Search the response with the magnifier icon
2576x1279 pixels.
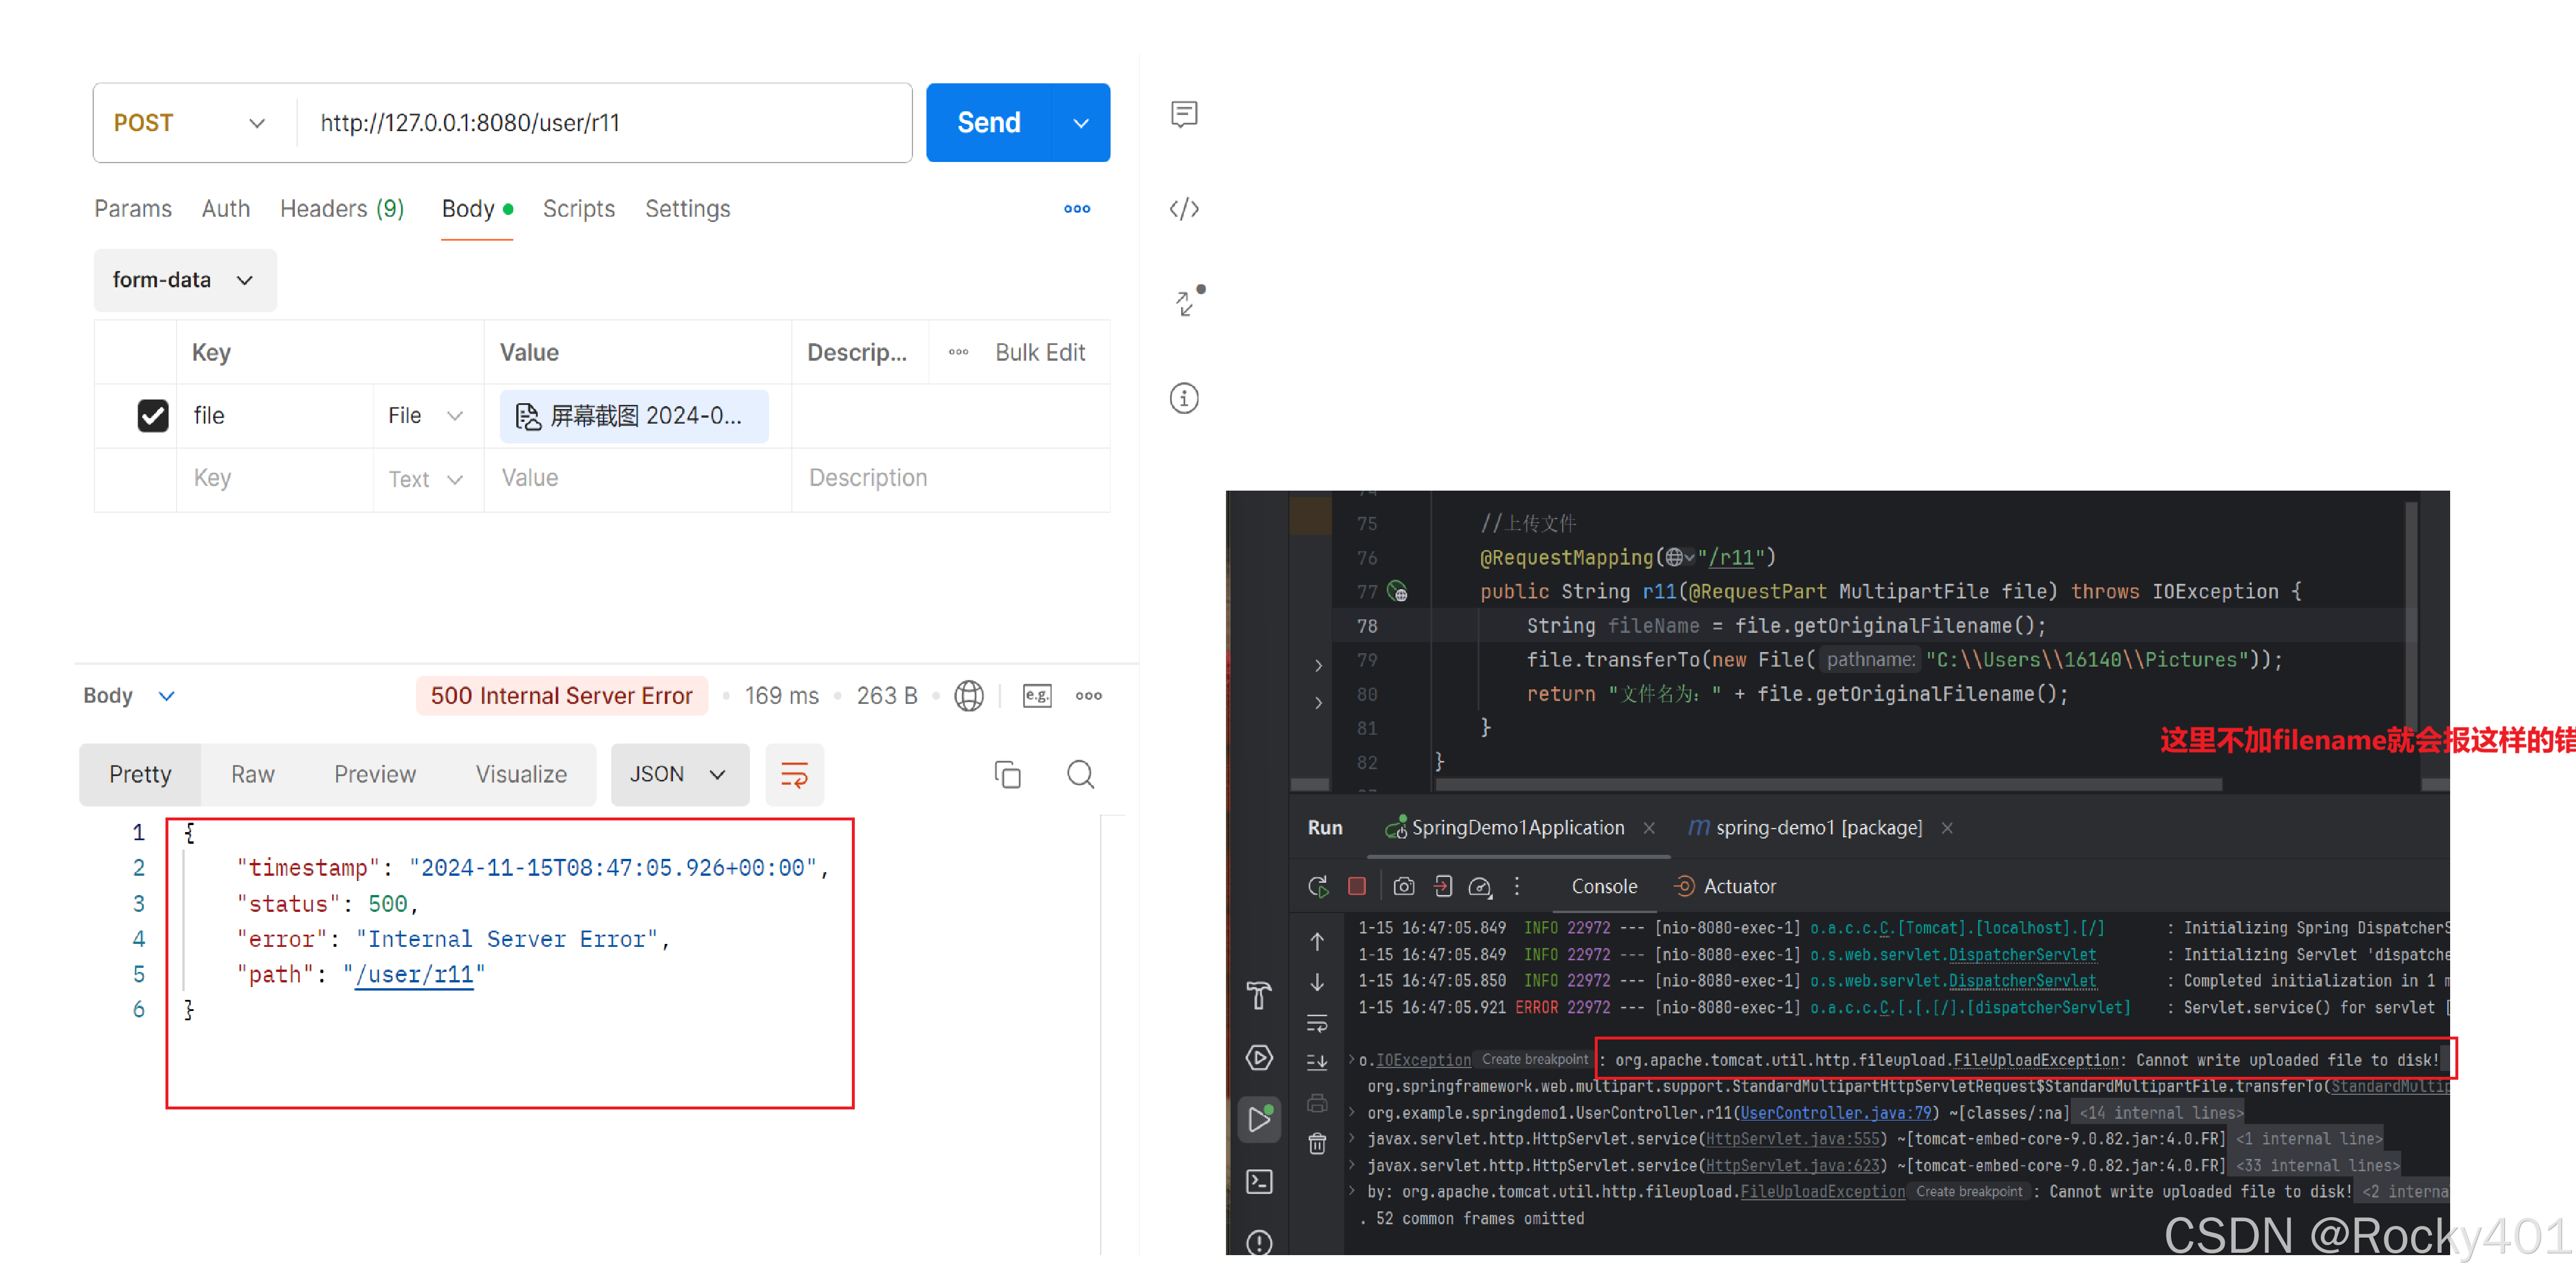[1080, 775]
